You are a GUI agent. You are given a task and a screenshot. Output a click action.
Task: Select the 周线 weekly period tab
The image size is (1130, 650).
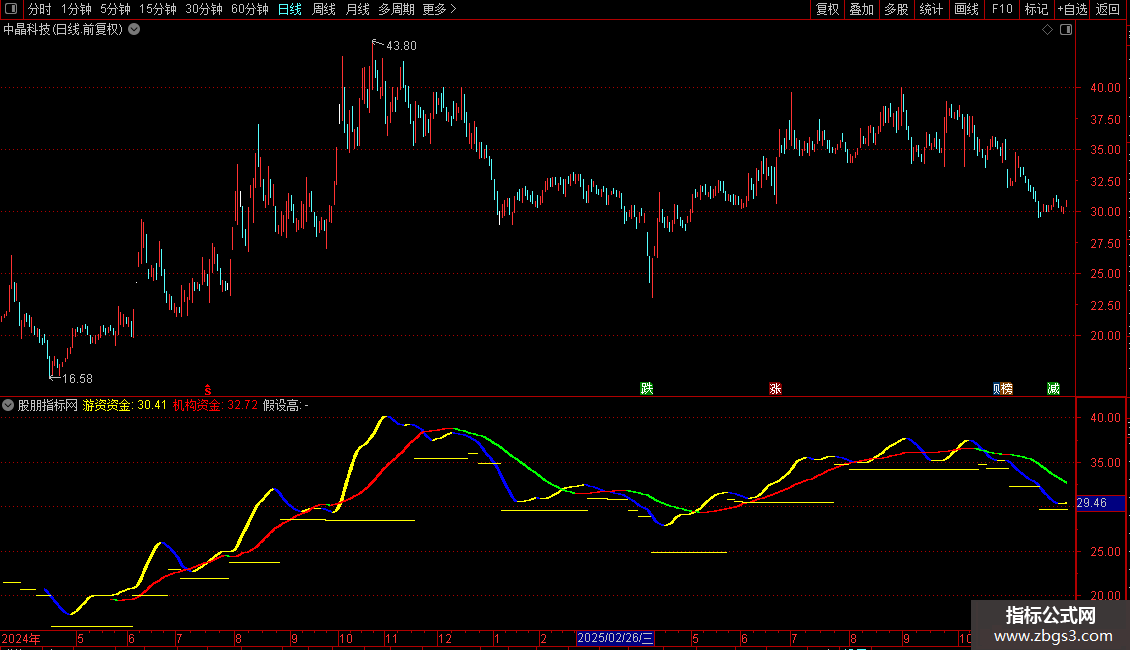click(324, 9)
